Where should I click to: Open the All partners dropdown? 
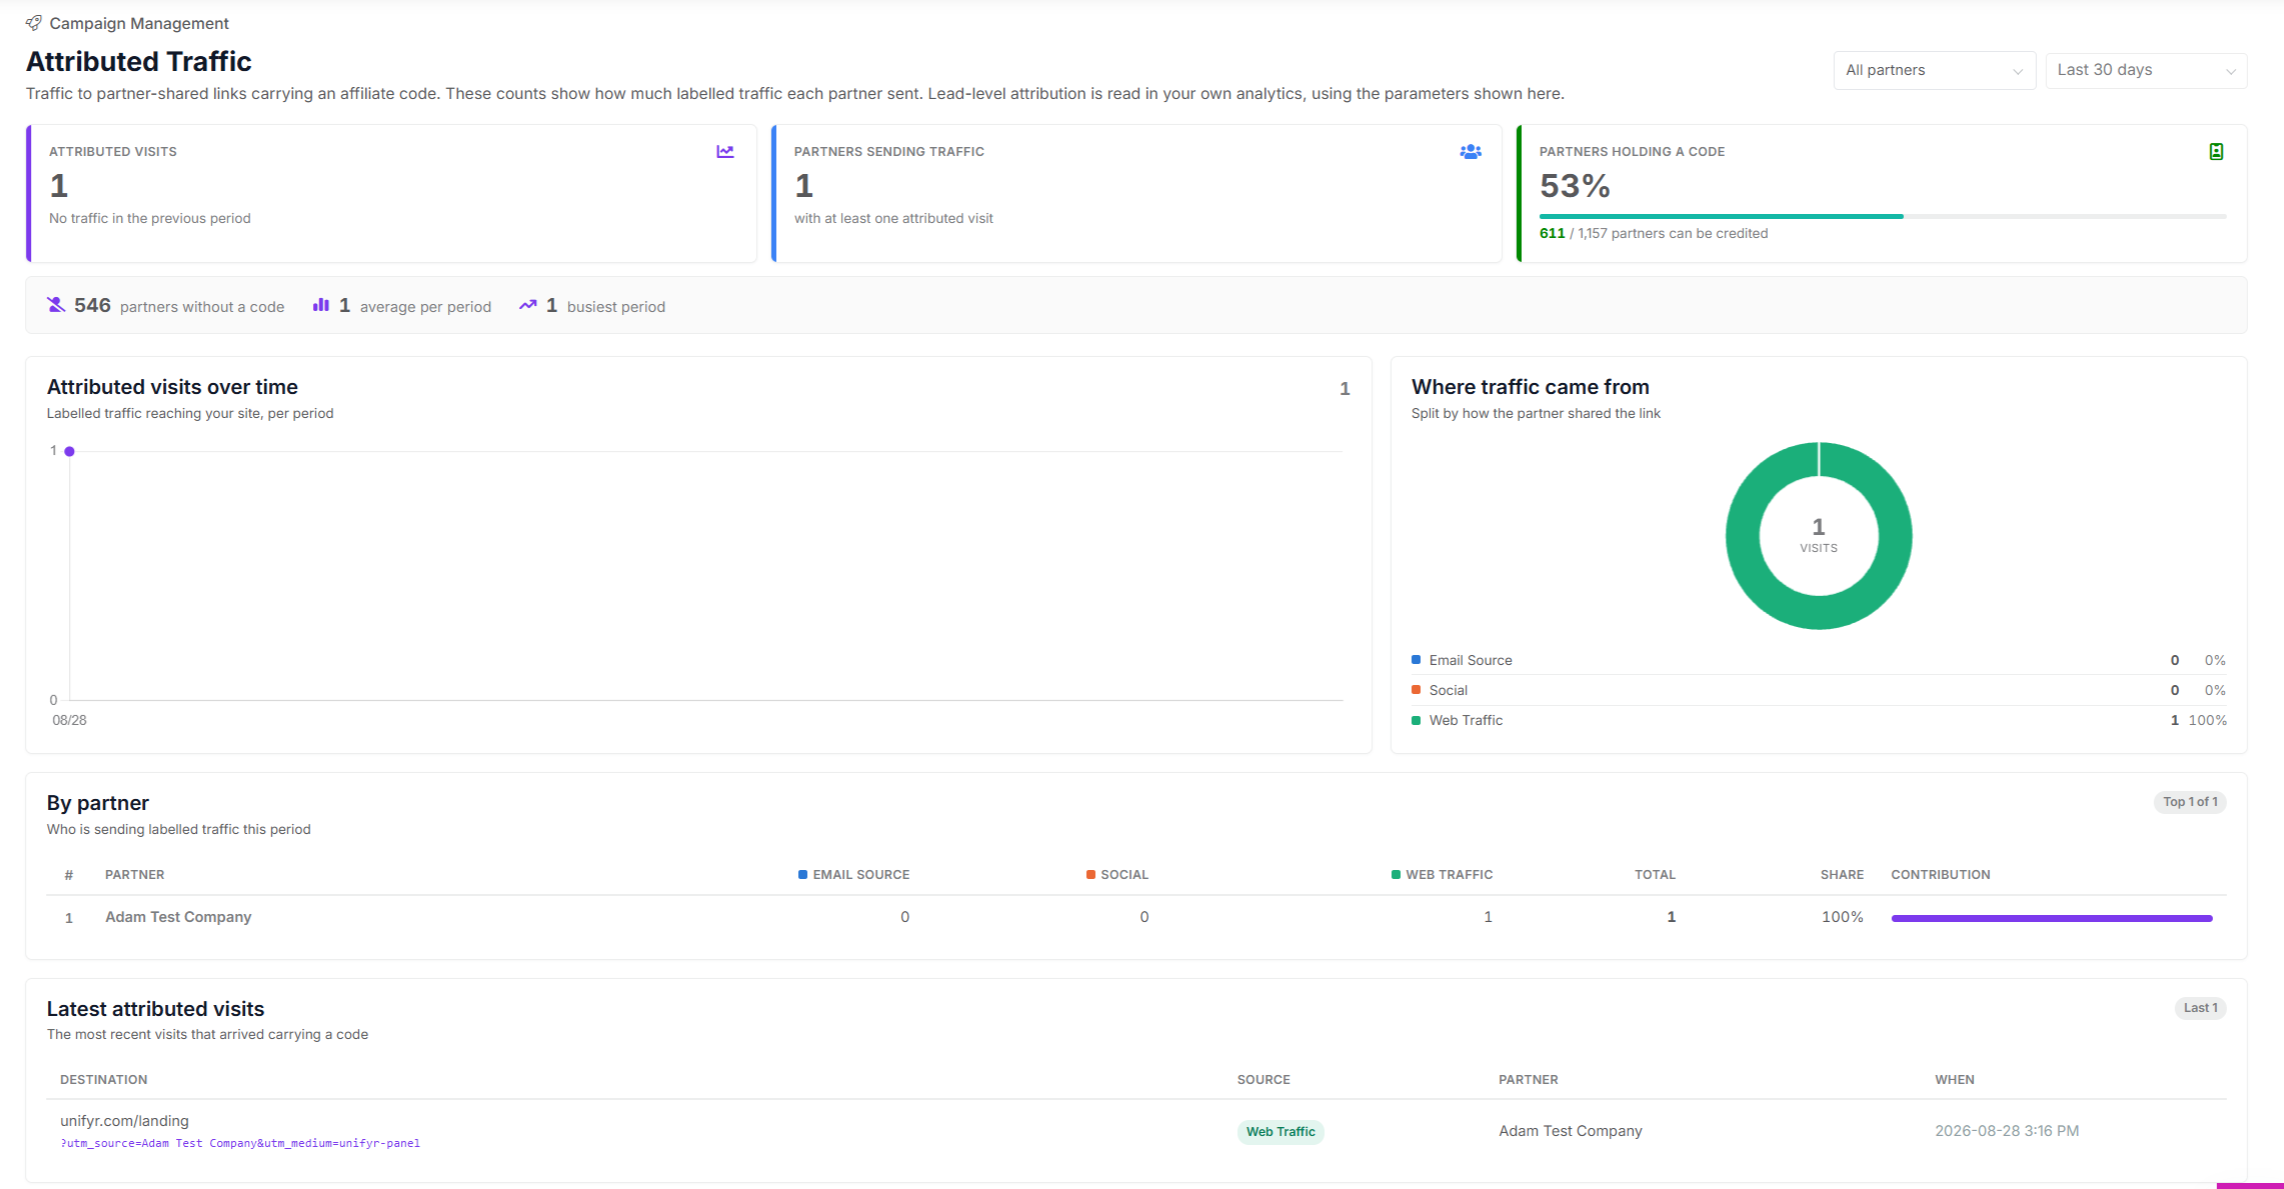click(x=1934, y=70)
